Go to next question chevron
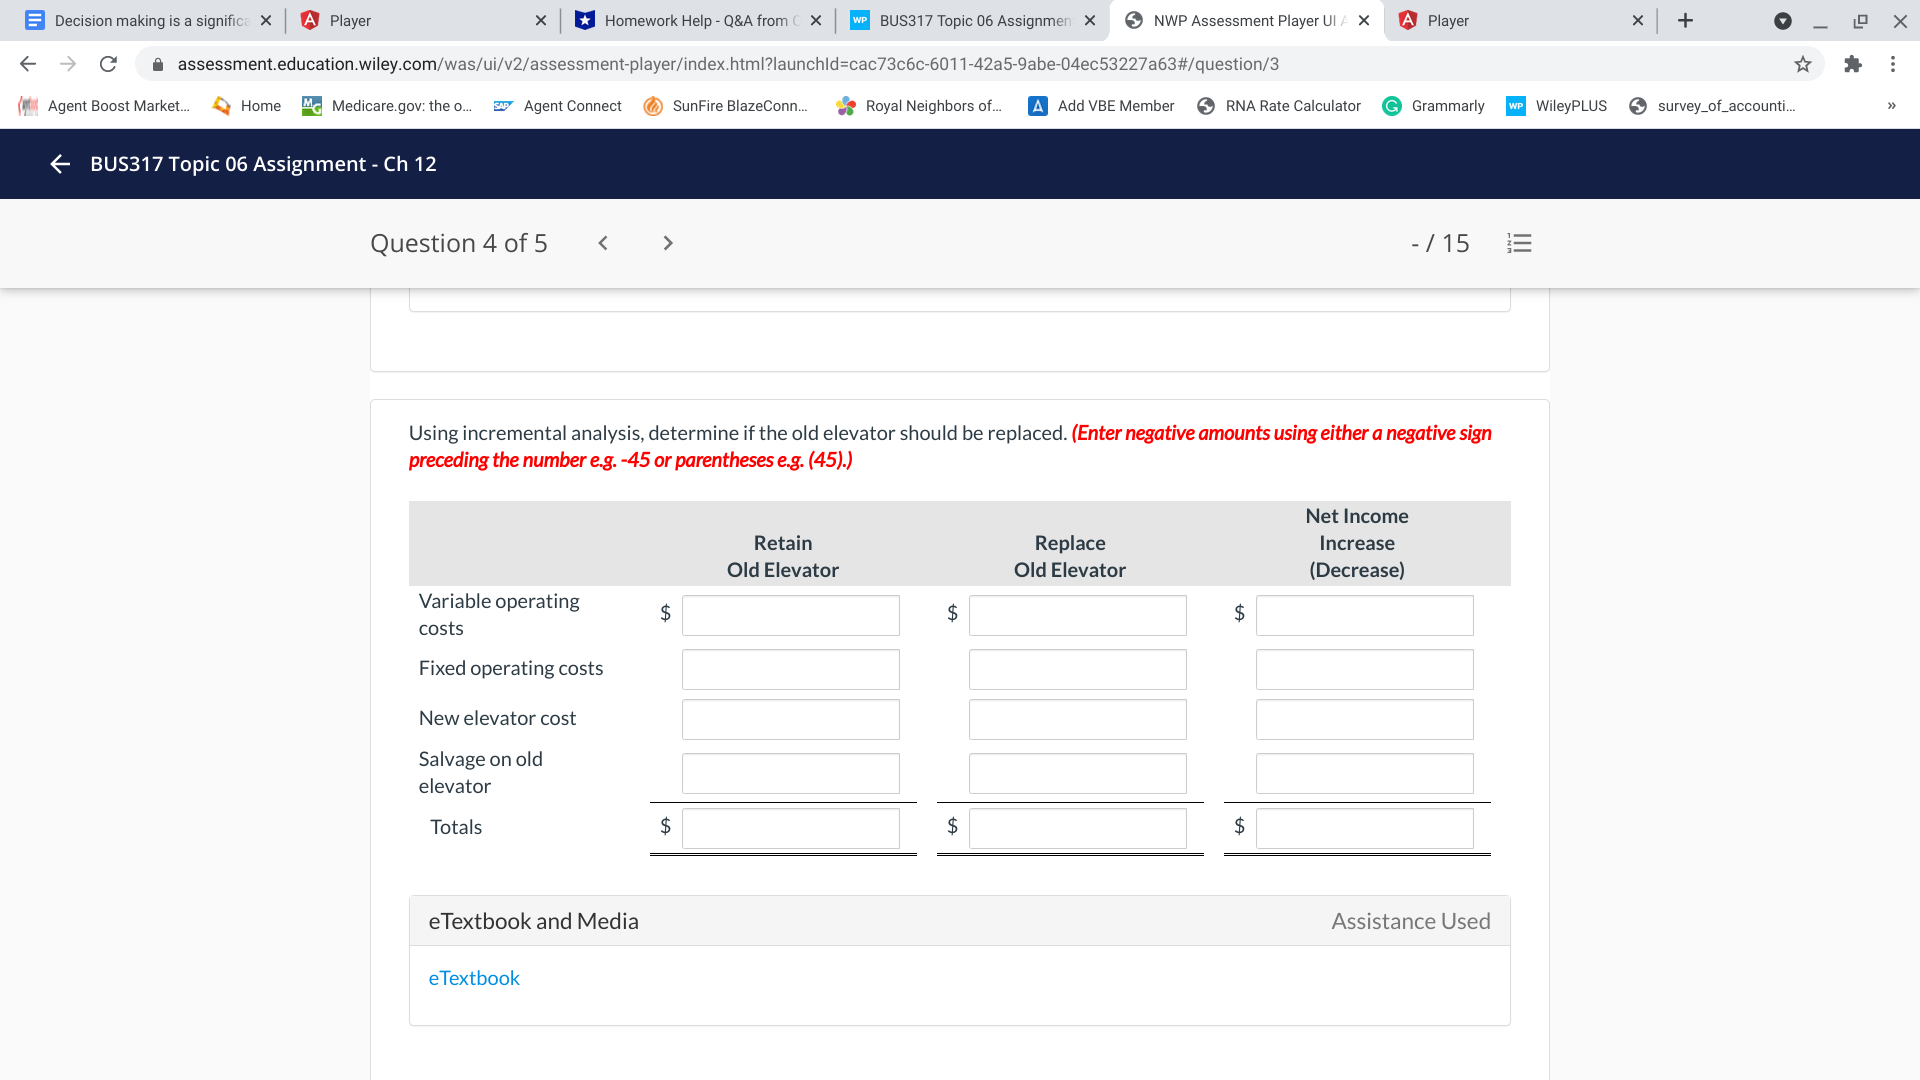 tap(668, 243)
